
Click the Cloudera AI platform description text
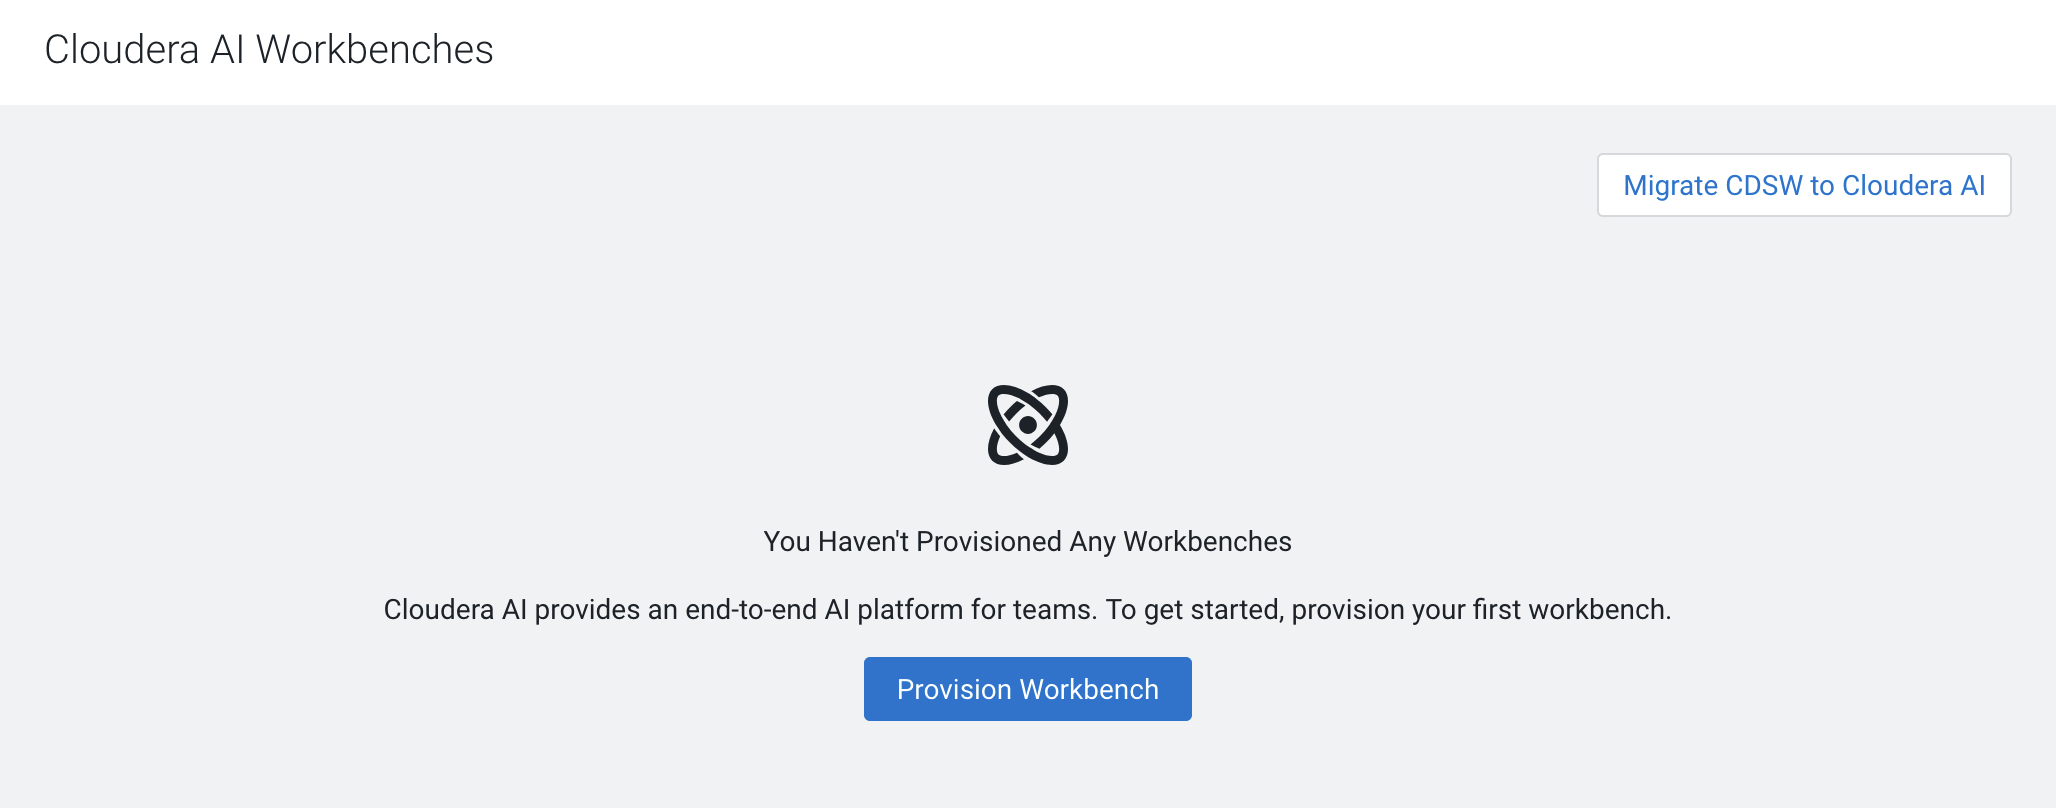click(x=1027, y=609)
